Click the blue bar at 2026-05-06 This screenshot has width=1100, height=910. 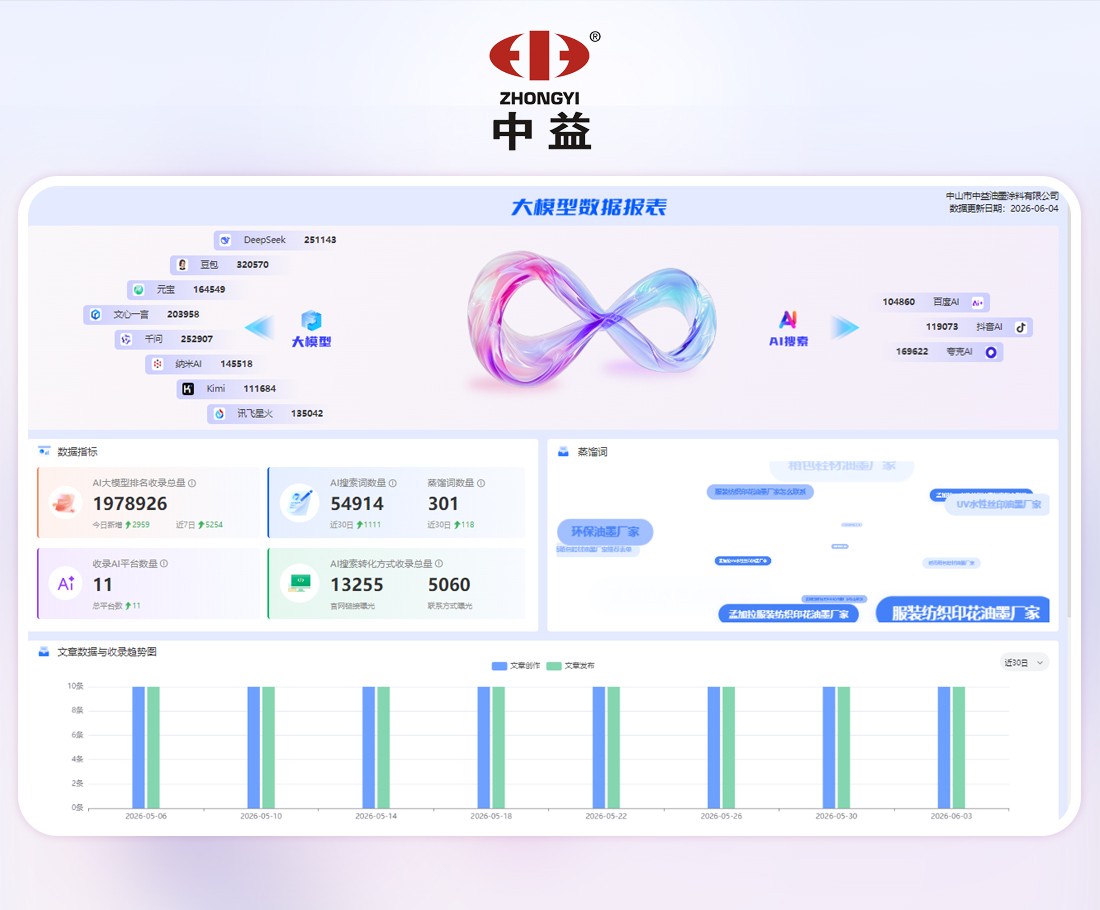click(x=138, y=748)
